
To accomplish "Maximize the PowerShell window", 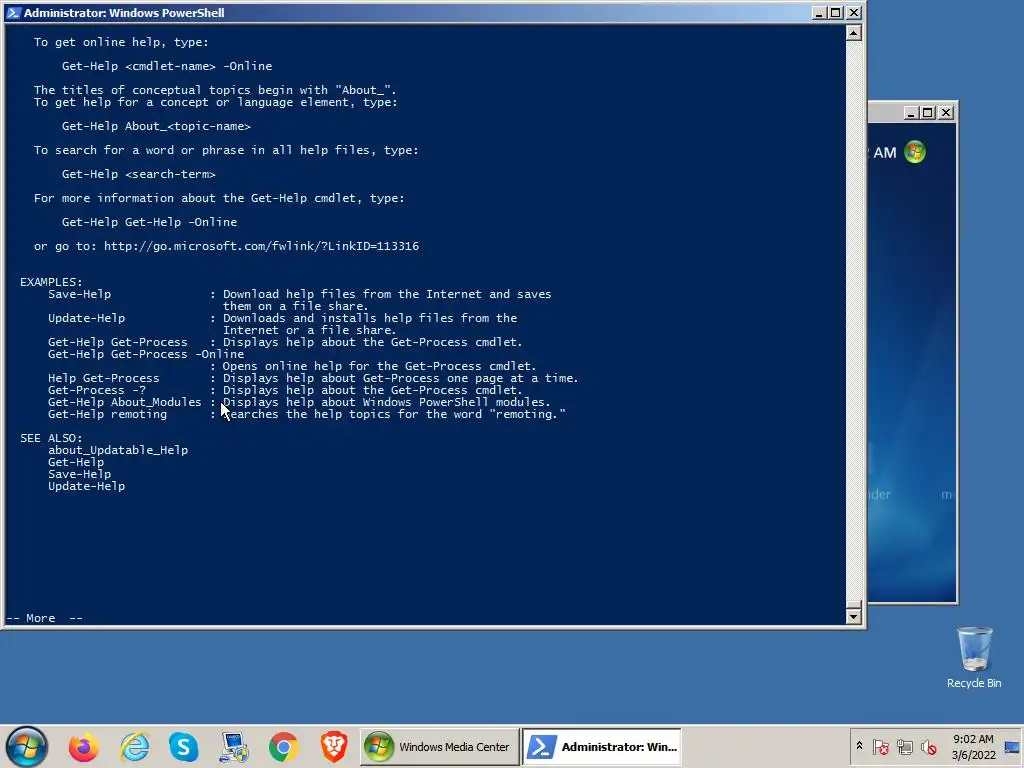I will [x=836, y=12].
